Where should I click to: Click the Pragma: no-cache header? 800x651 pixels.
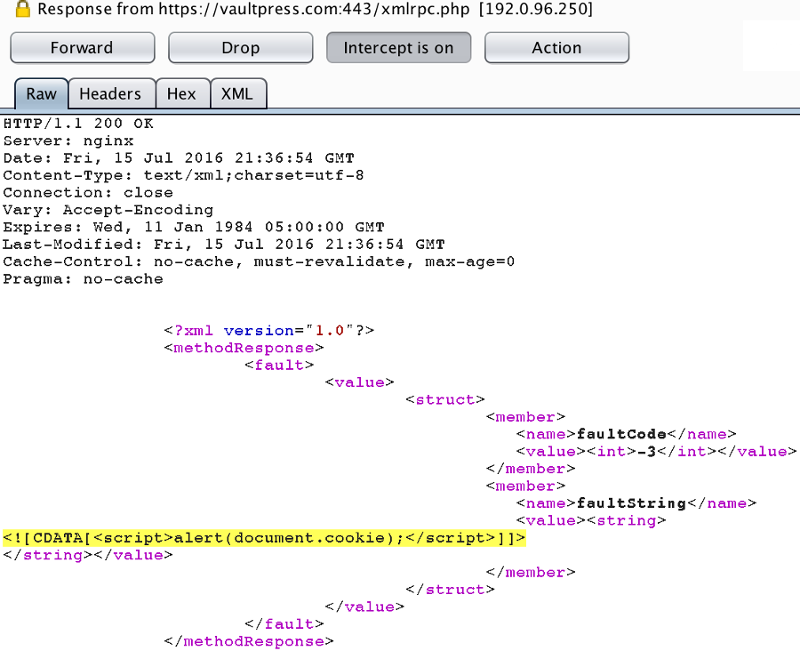83,279
